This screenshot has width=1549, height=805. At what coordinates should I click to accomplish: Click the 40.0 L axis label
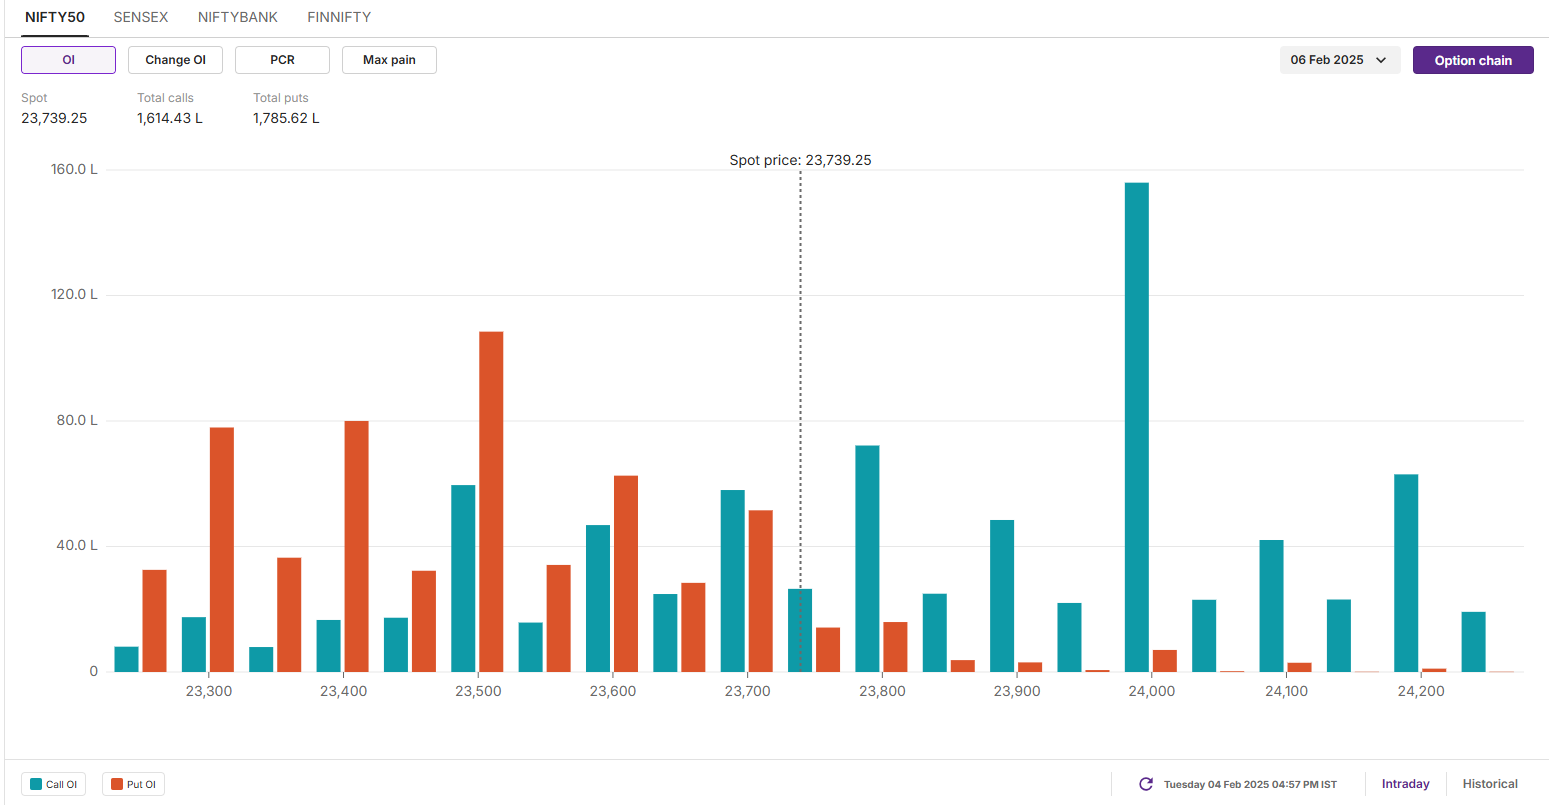click(77, 545)
